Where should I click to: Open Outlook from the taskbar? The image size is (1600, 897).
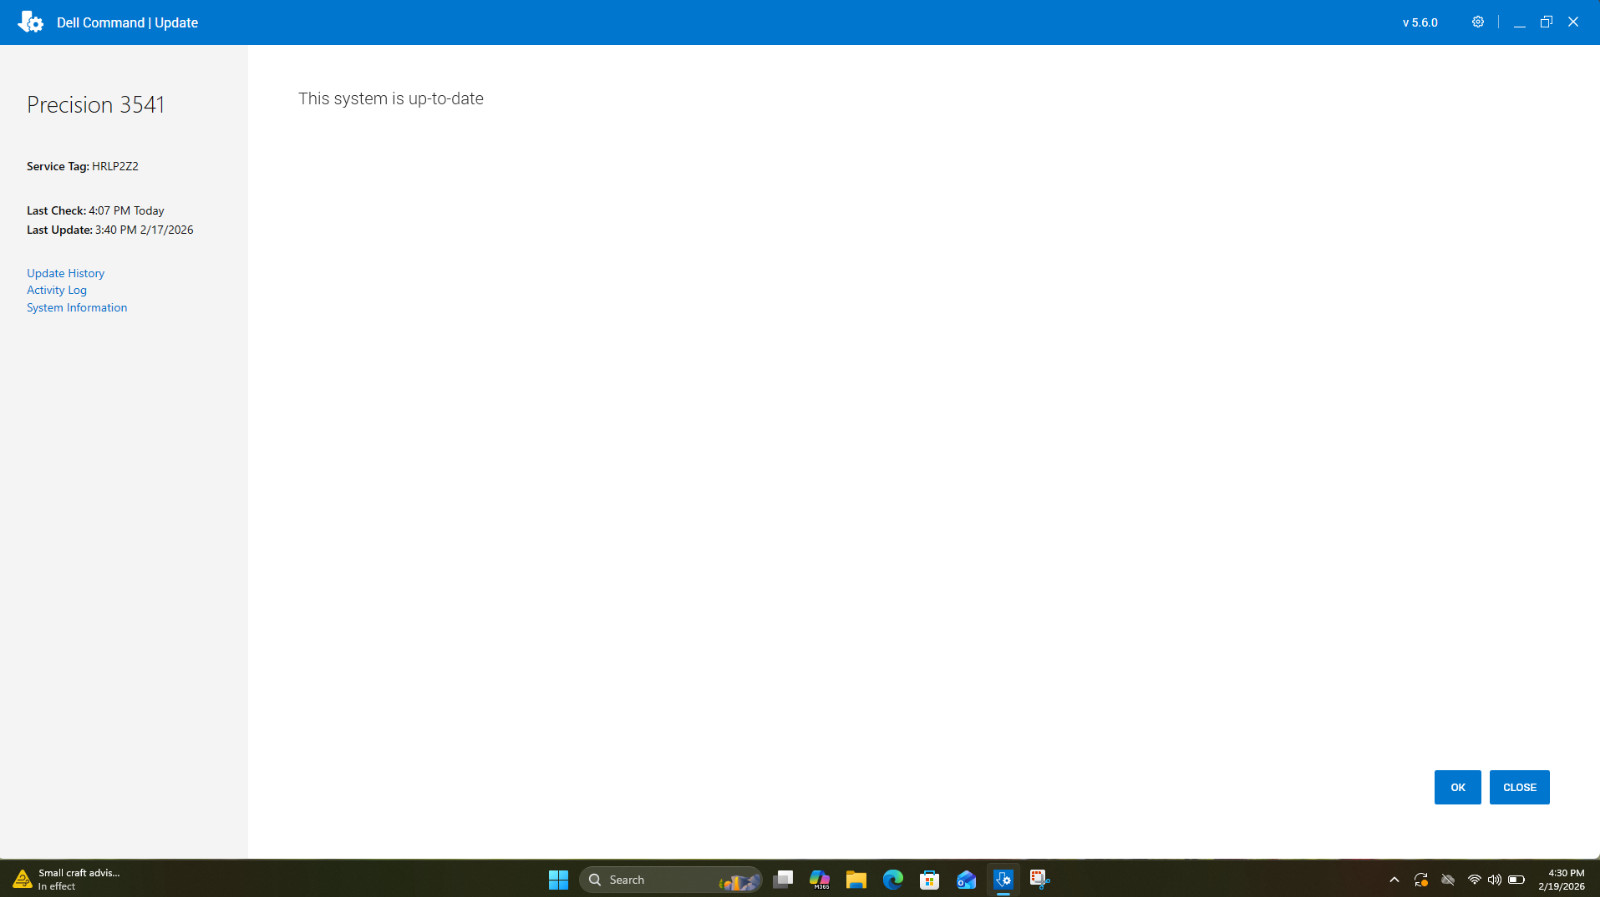tap(966, 880)
